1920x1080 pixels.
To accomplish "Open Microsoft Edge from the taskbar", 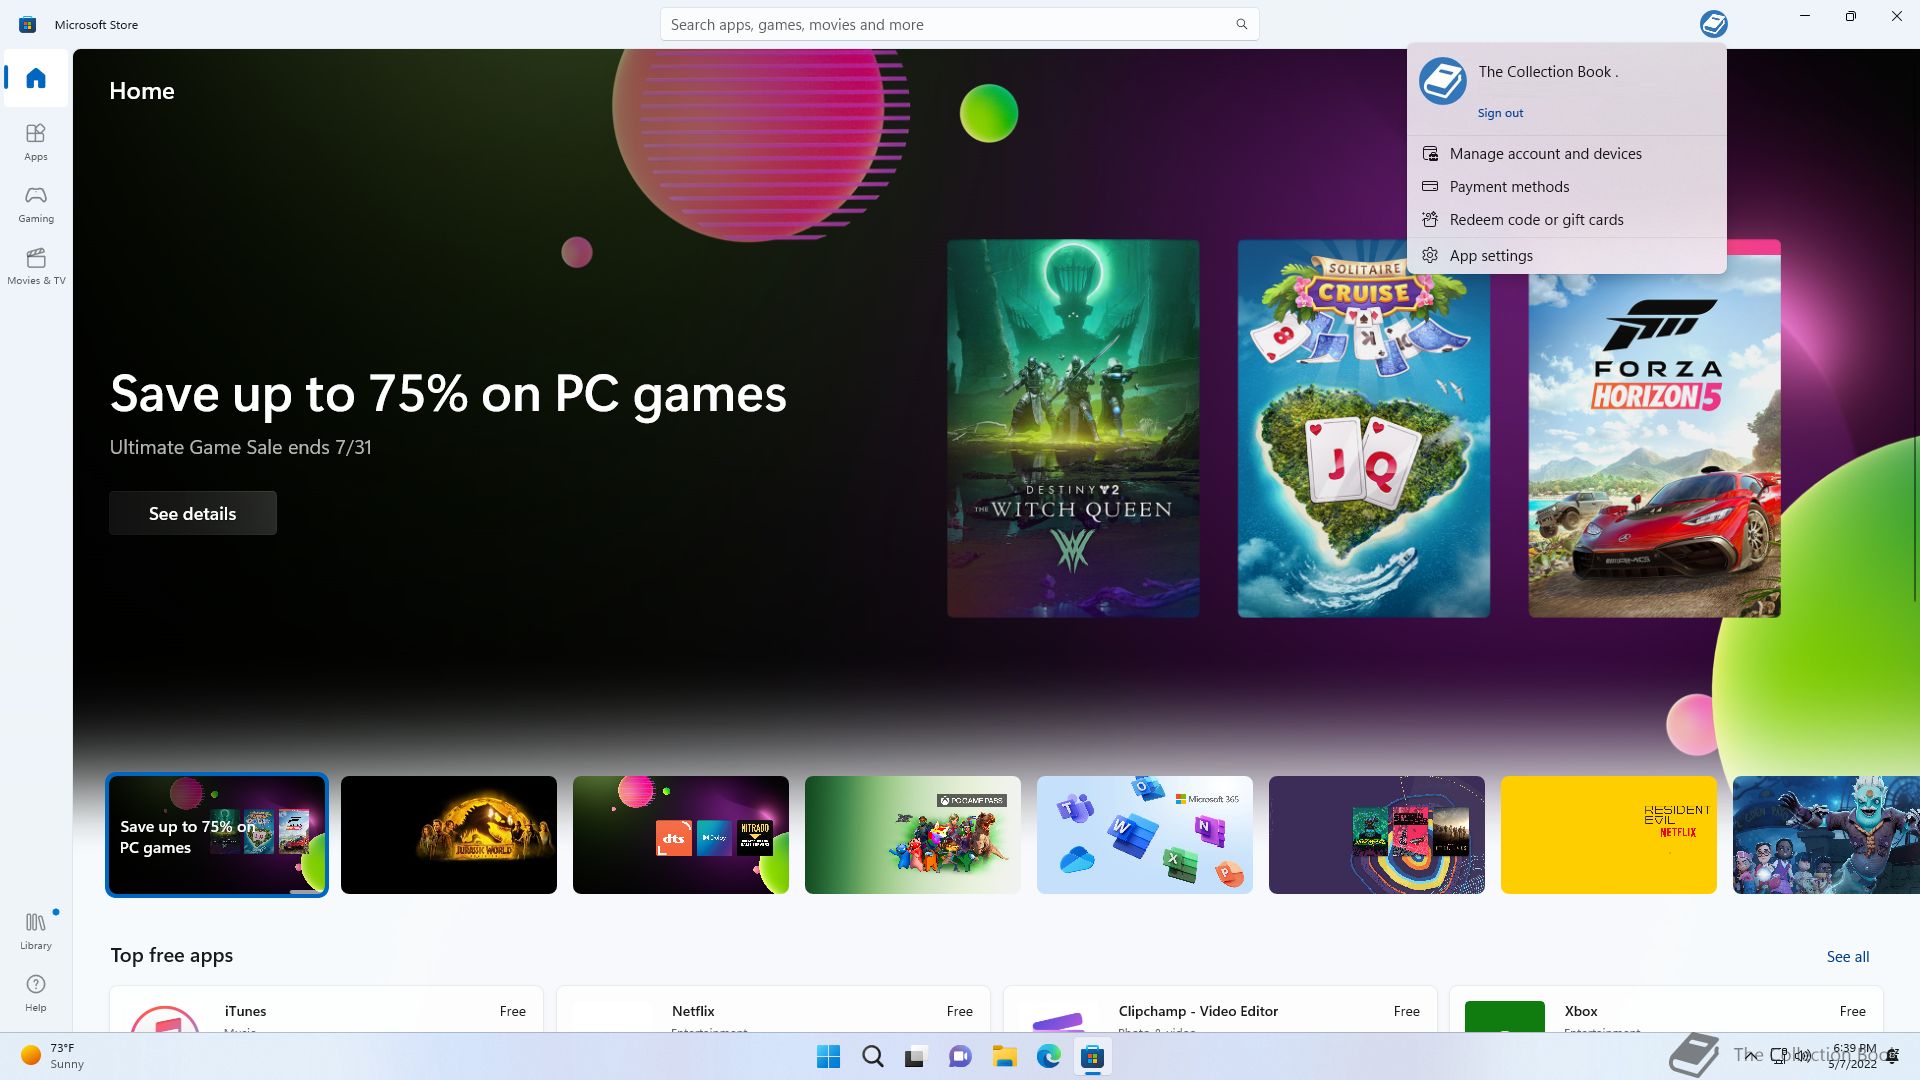I will click(x=1048, y=1057).
